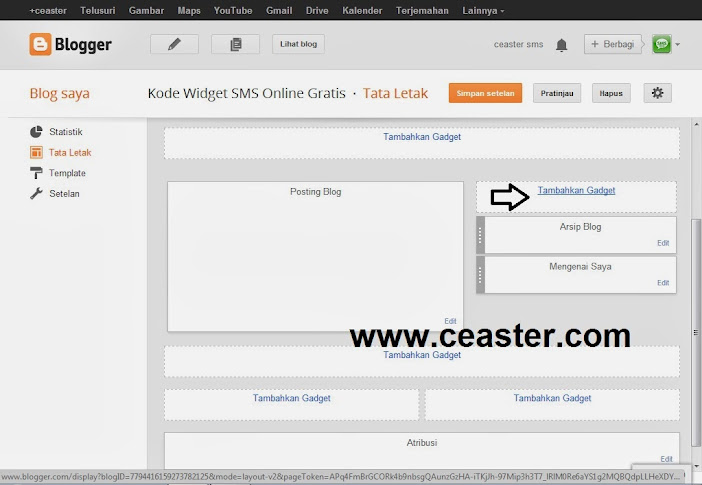Click the Posting Blog heading
Screen dimensions: 702x485
(x=316, y=192)
